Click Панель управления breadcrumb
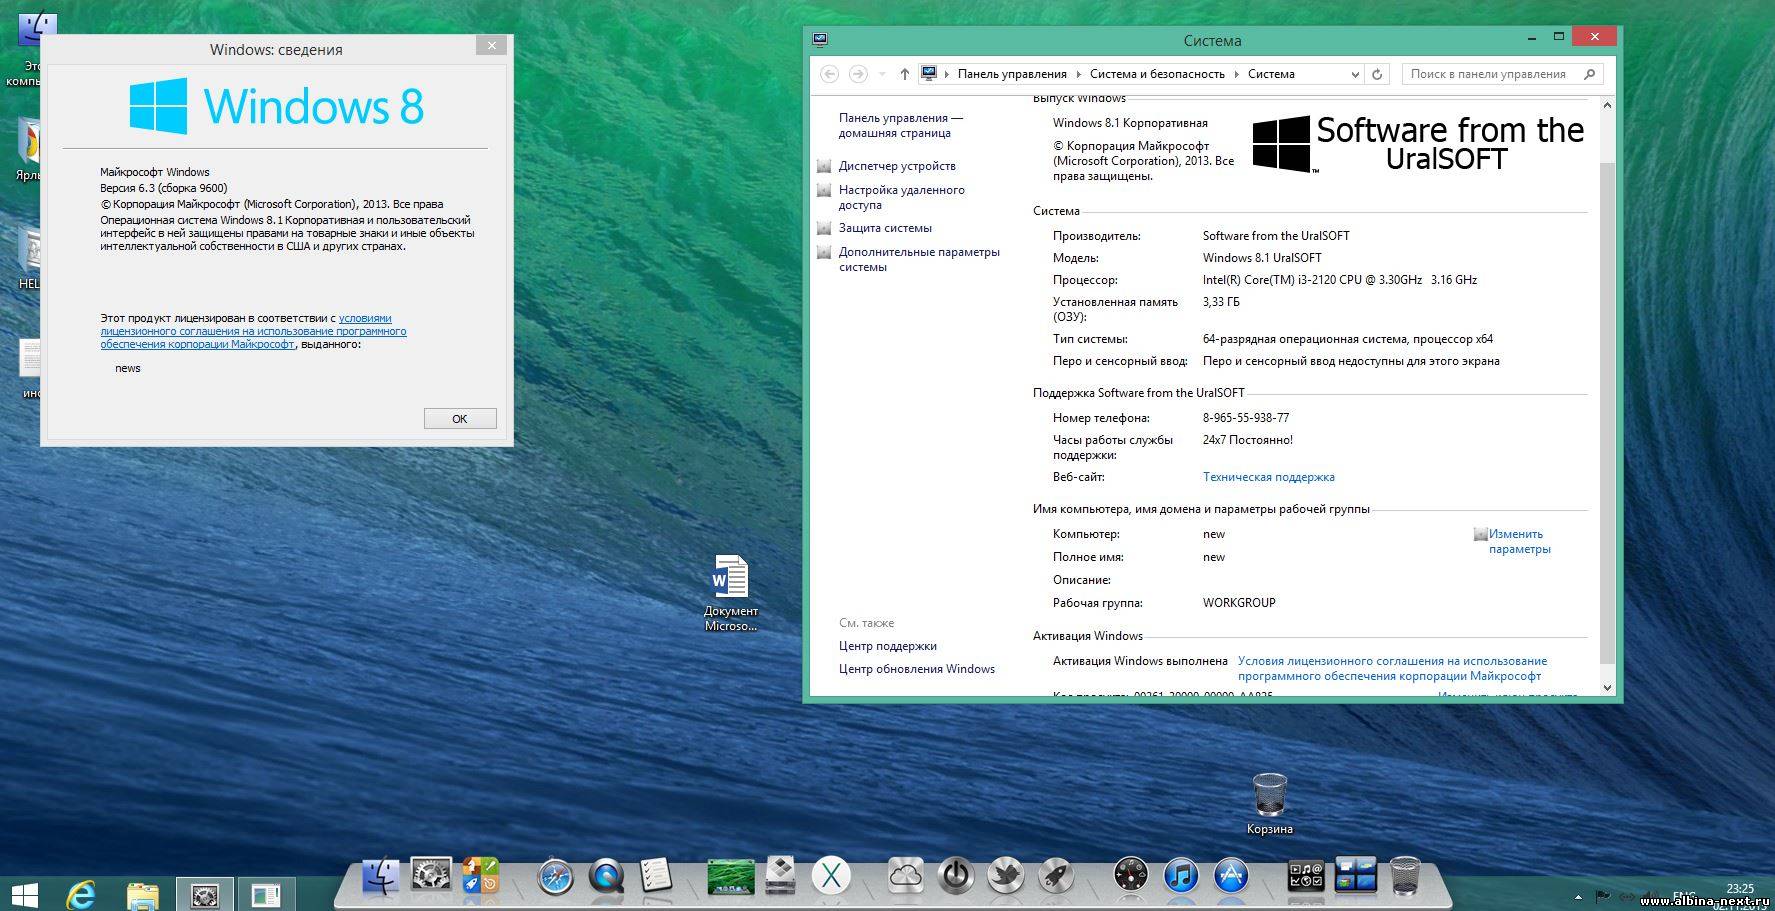The image size is (1775, 911). click(x=1012, y=74)
